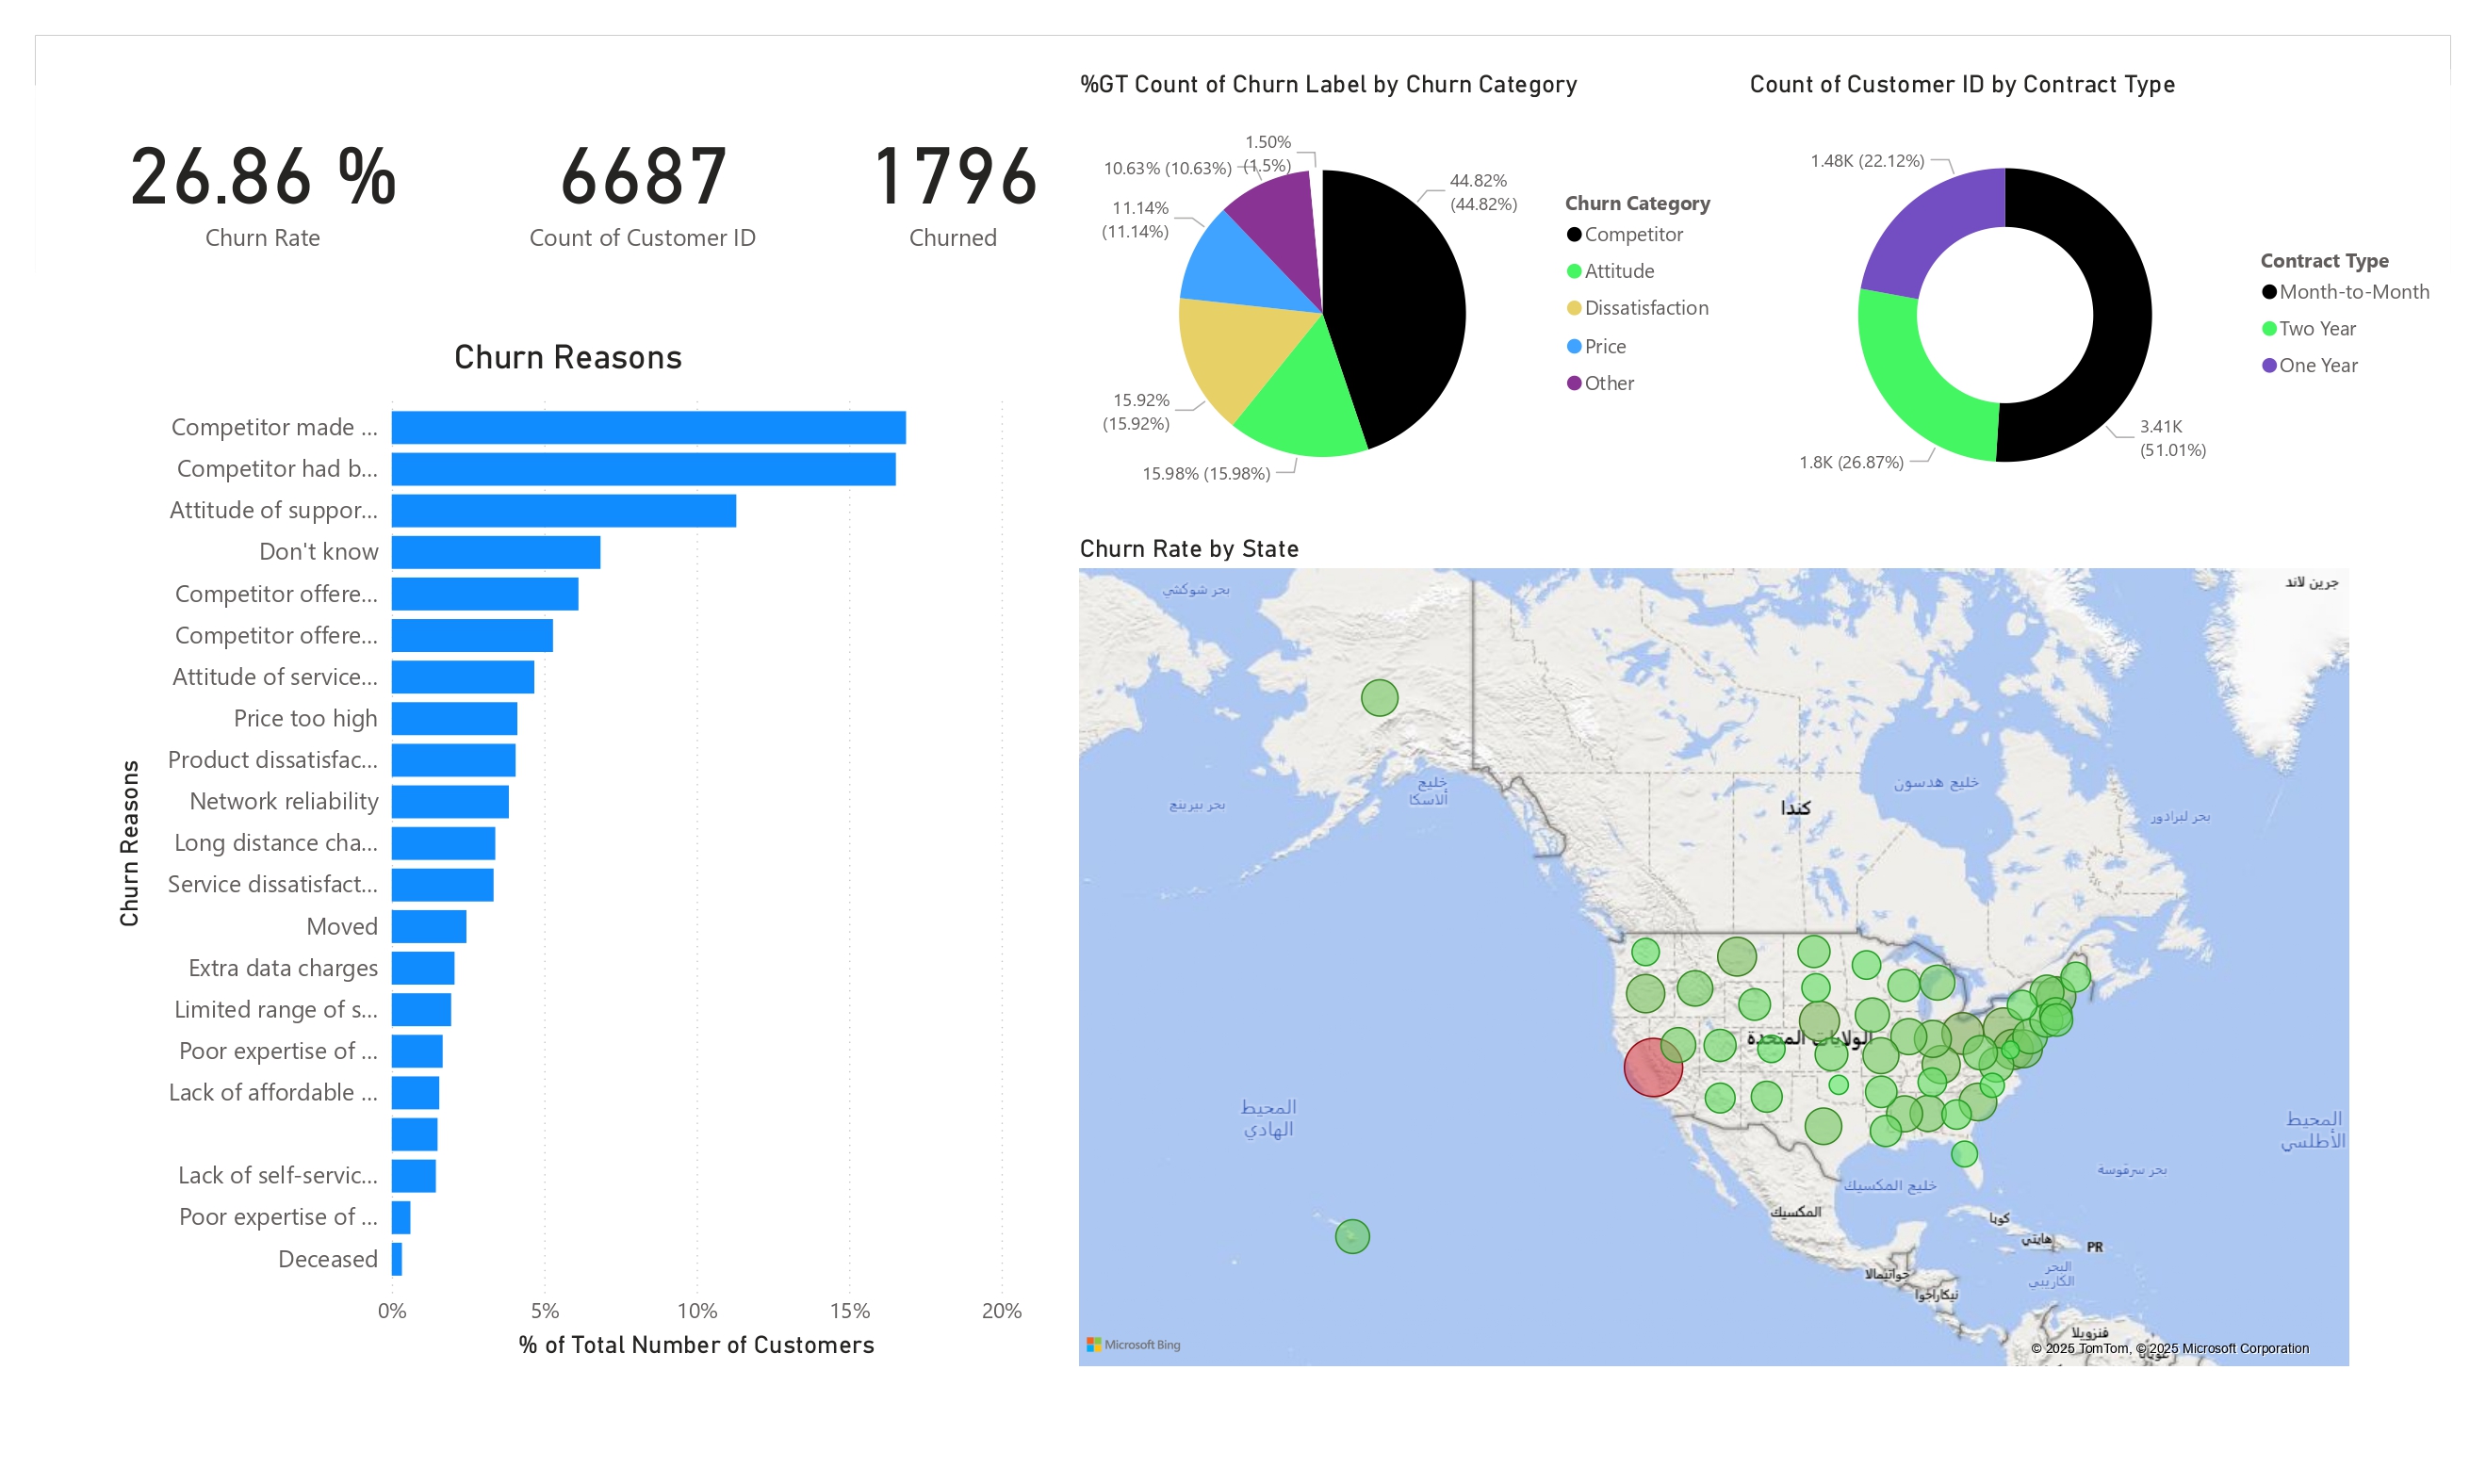Screen dimensions: 2486x1484
Task: Click the Deceased bar in chart
Action: (397, 1259)
